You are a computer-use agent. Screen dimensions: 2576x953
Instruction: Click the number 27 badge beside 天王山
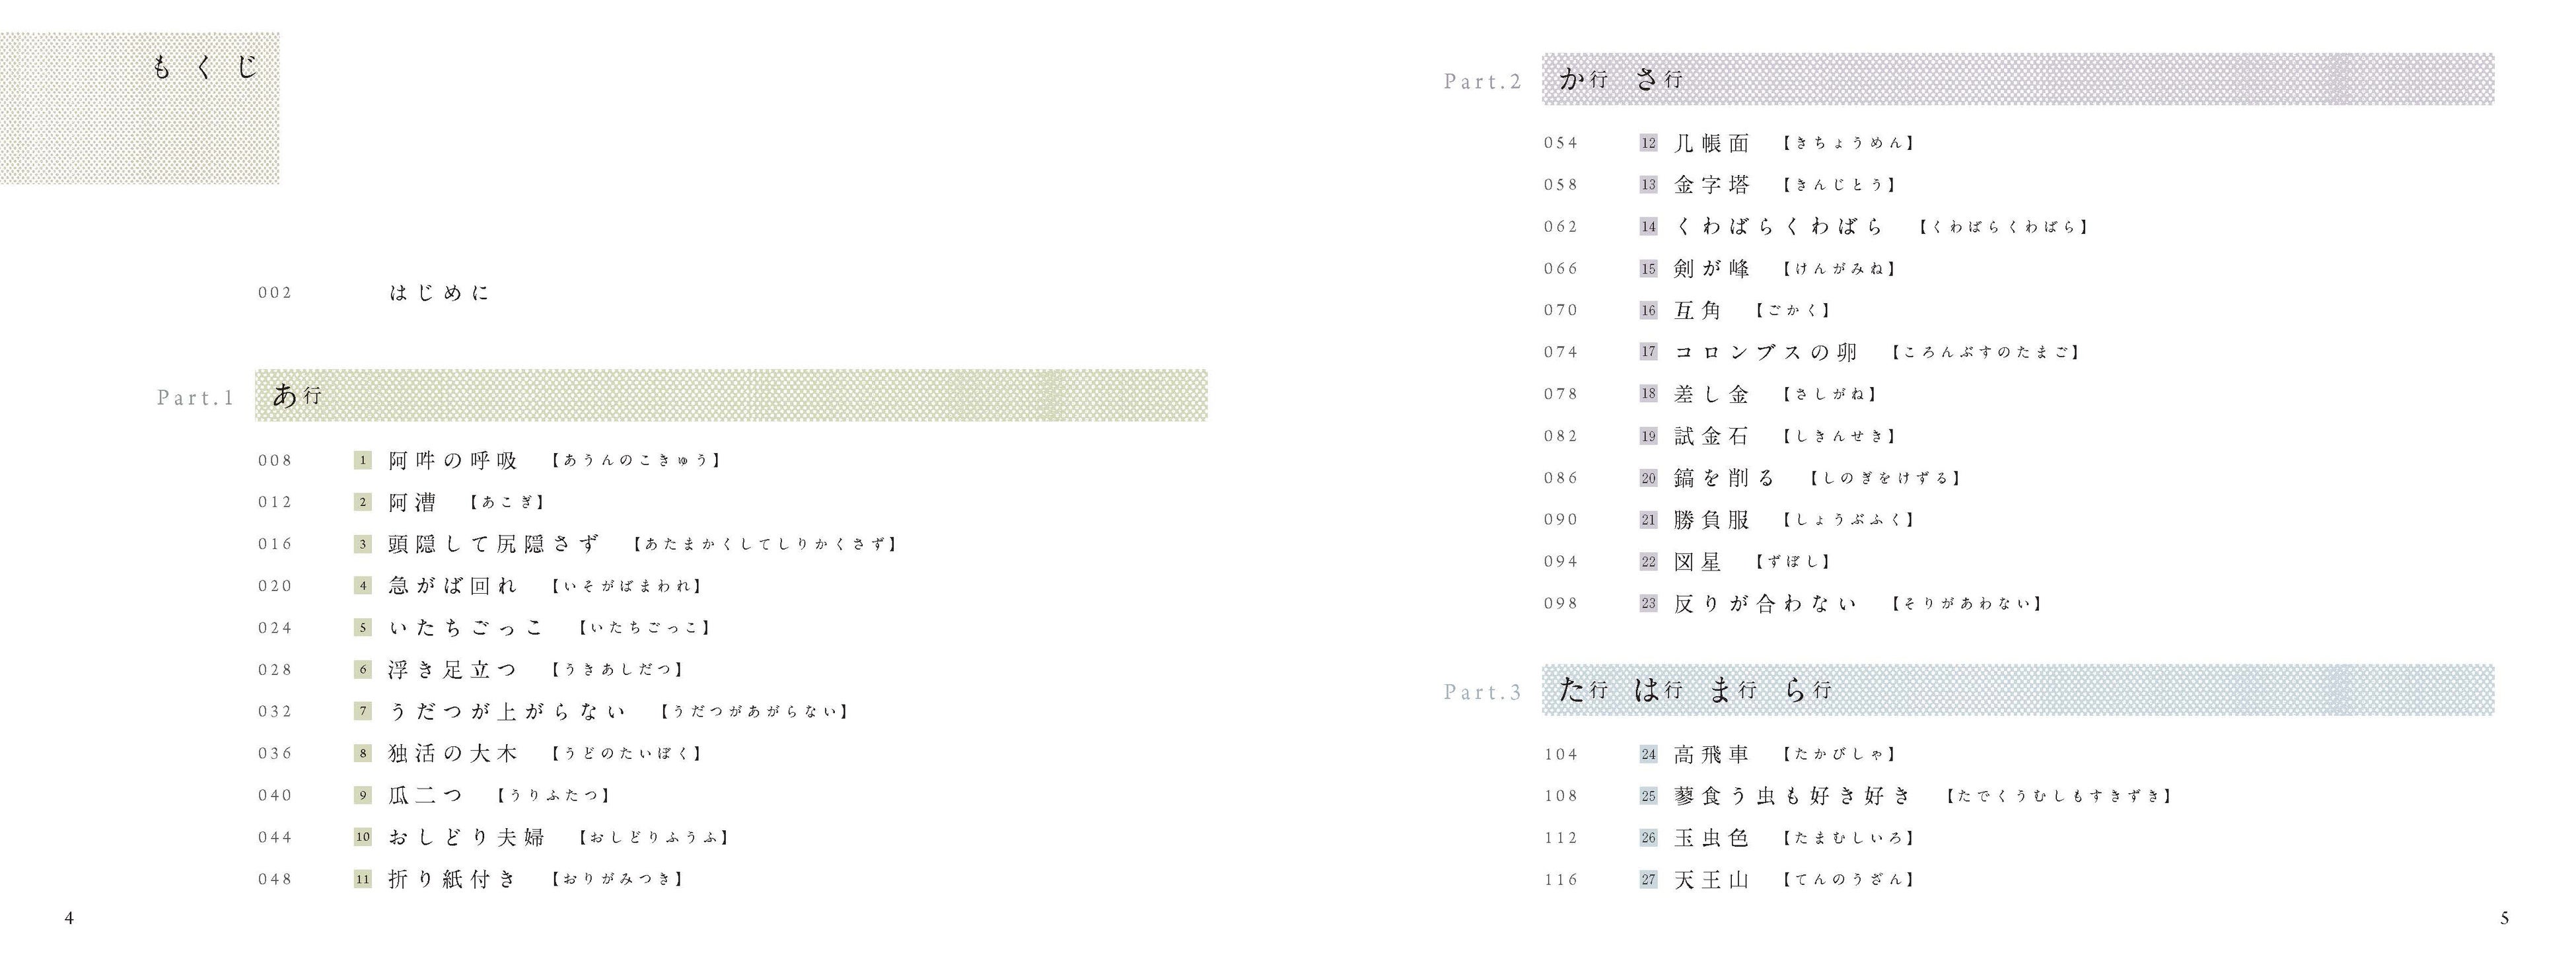pyautogui.click(x=1648, y=880)
